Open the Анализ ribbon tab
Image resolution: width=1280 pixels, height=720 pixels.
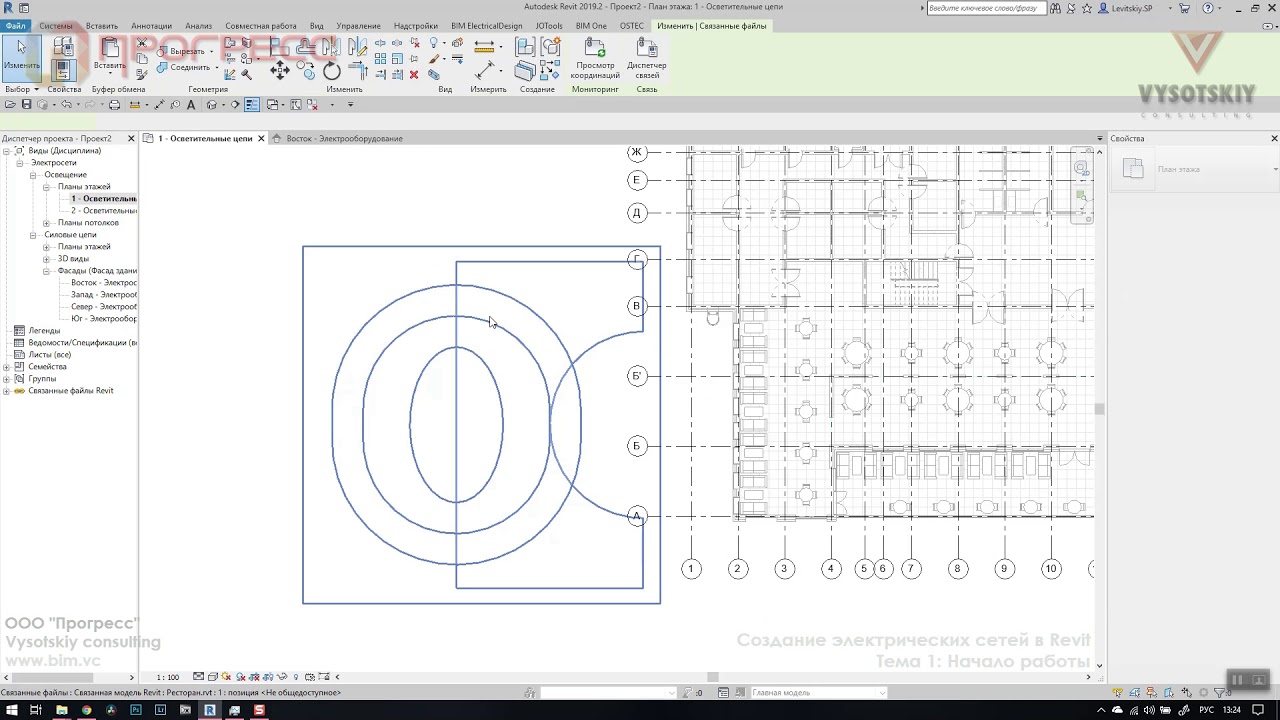[198, 26]
